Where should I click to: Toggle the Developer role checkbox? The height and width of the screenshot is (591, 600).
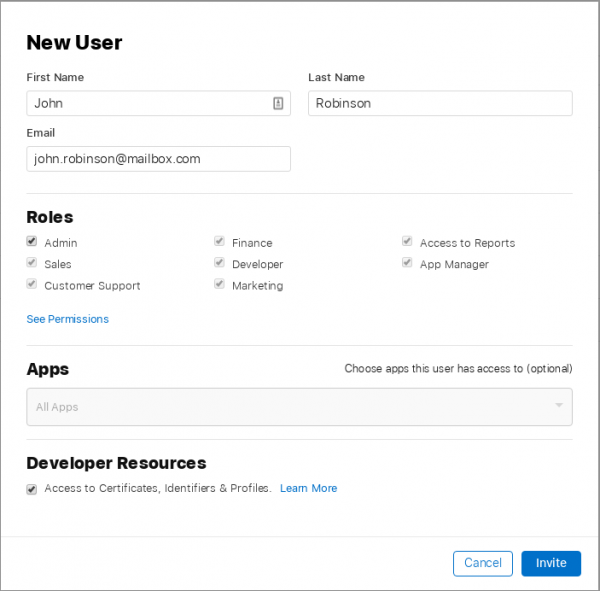click(x=219, y=263)
